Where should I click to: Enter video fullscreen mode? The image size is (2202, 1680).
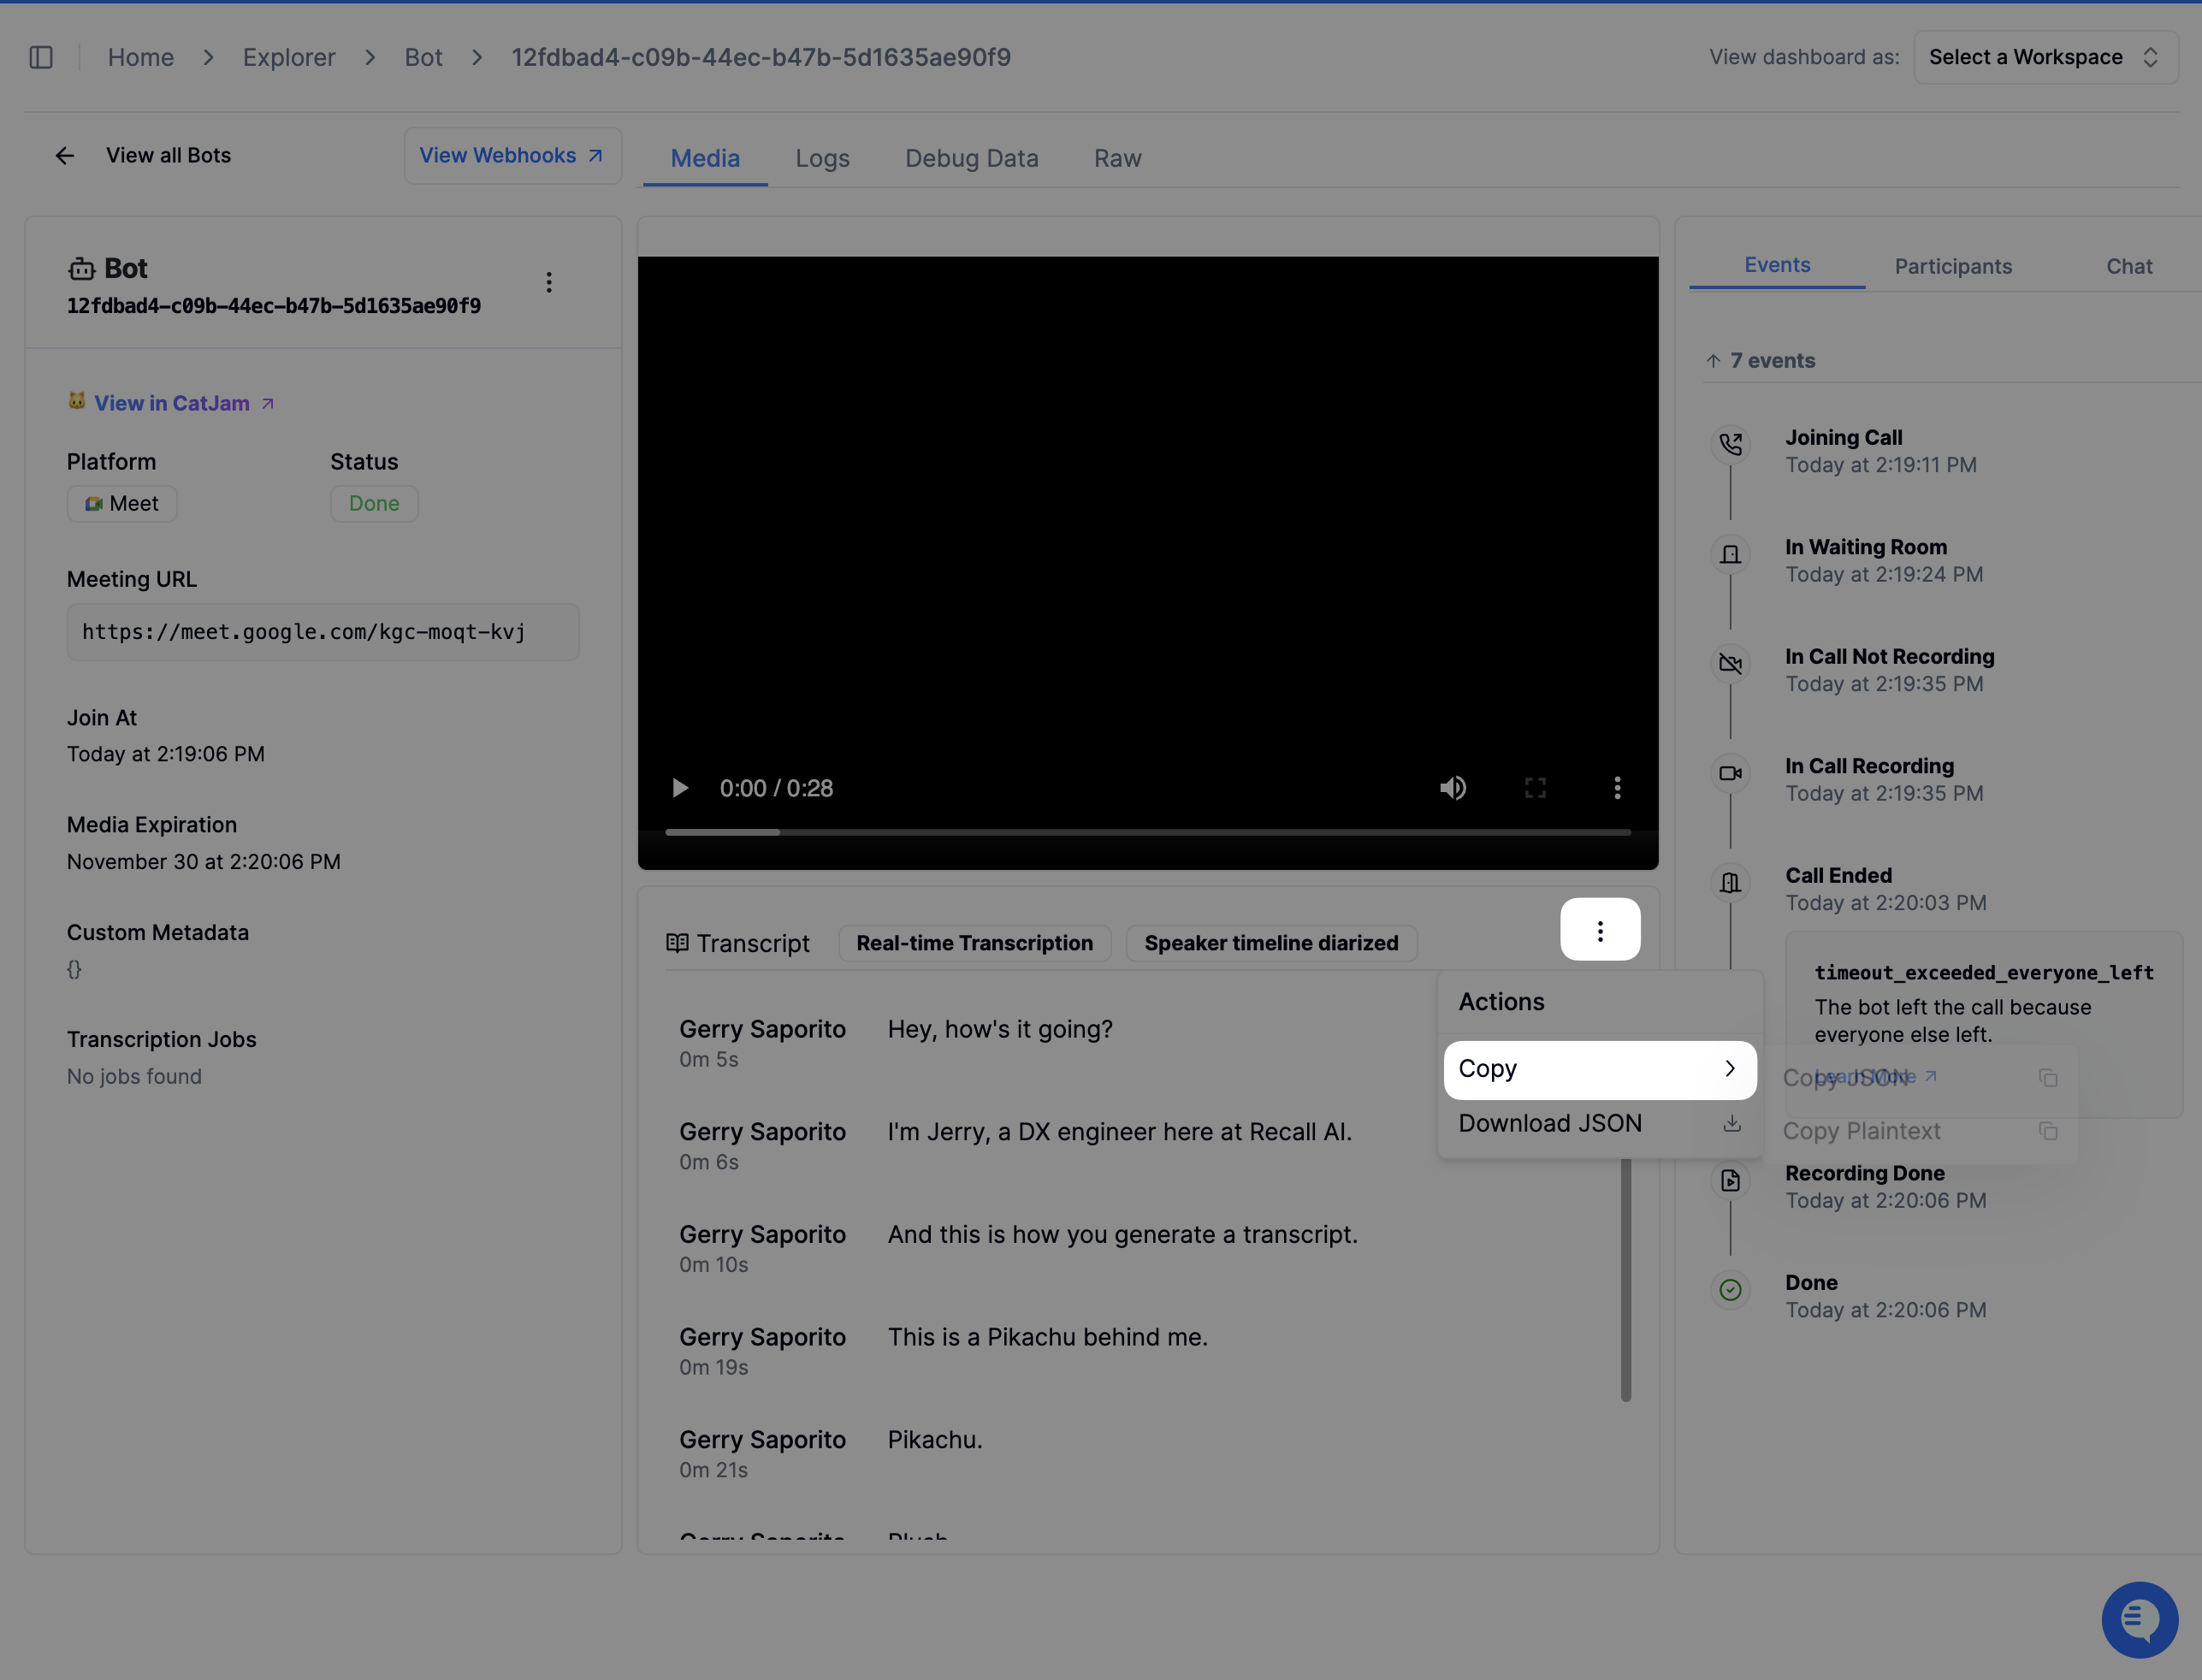coord(1535,788)
